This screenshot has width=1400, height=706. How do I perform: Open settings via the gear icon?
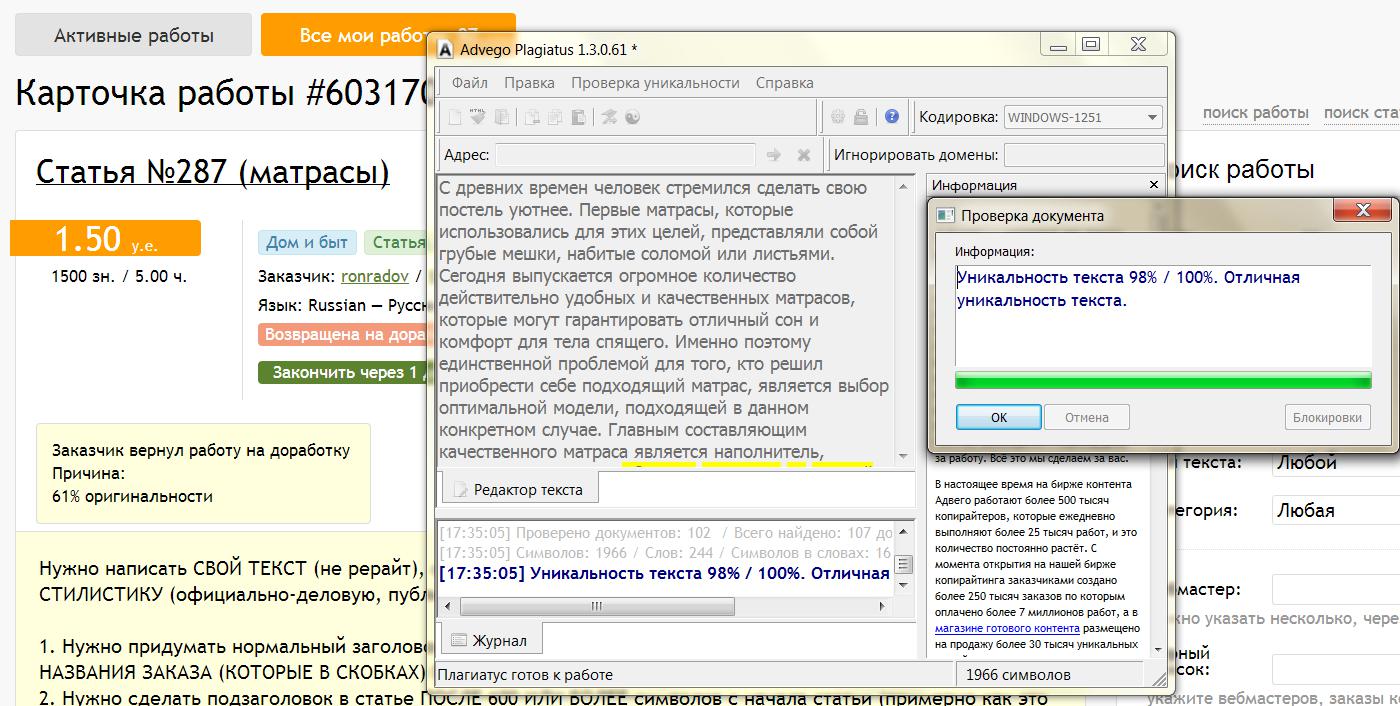click(838, 117)
